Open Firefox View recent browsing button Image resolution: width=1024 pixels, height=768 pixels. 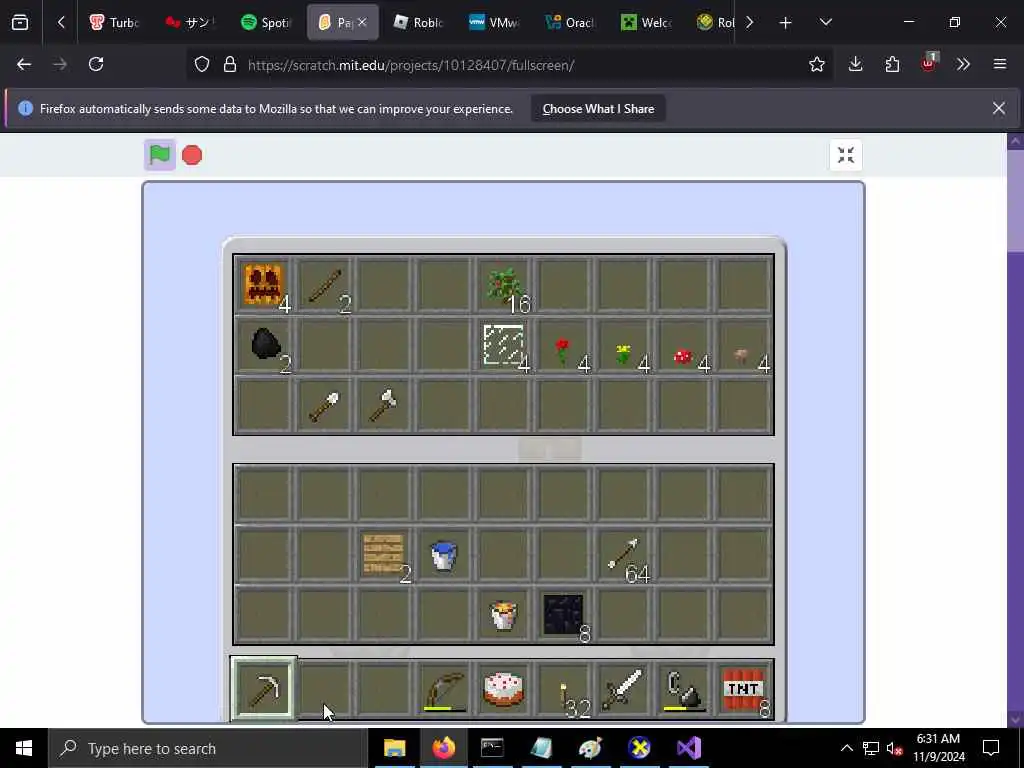(20, 23)
